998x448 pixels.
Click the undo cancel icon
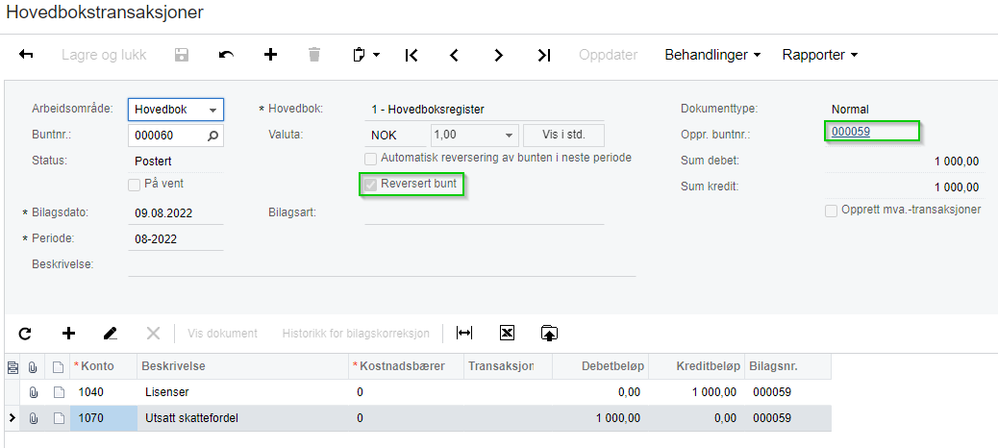point(226,55)
